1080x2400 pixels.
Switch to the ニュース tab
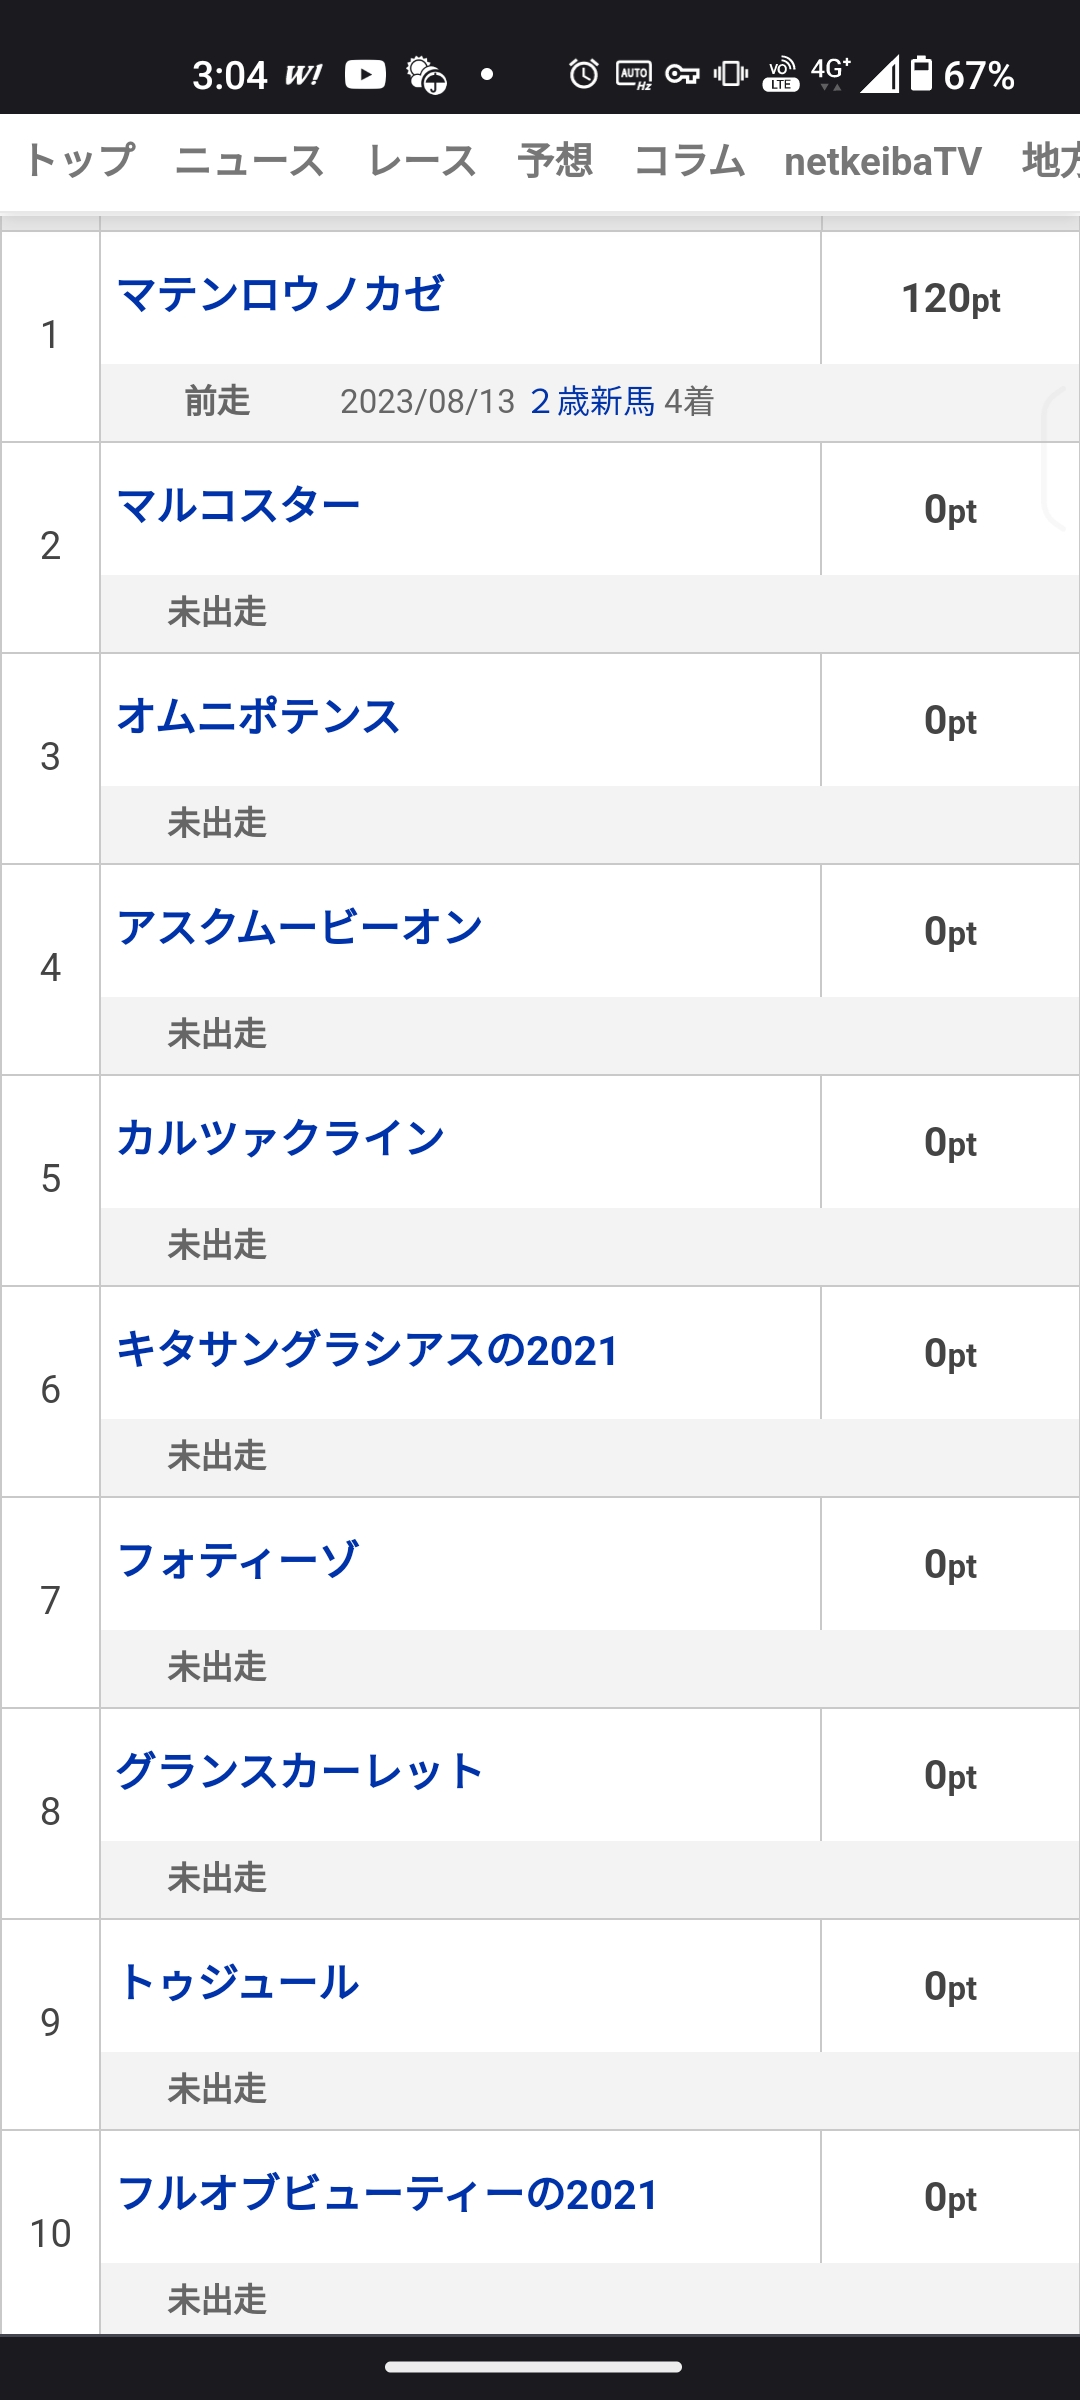coord(249,161)
